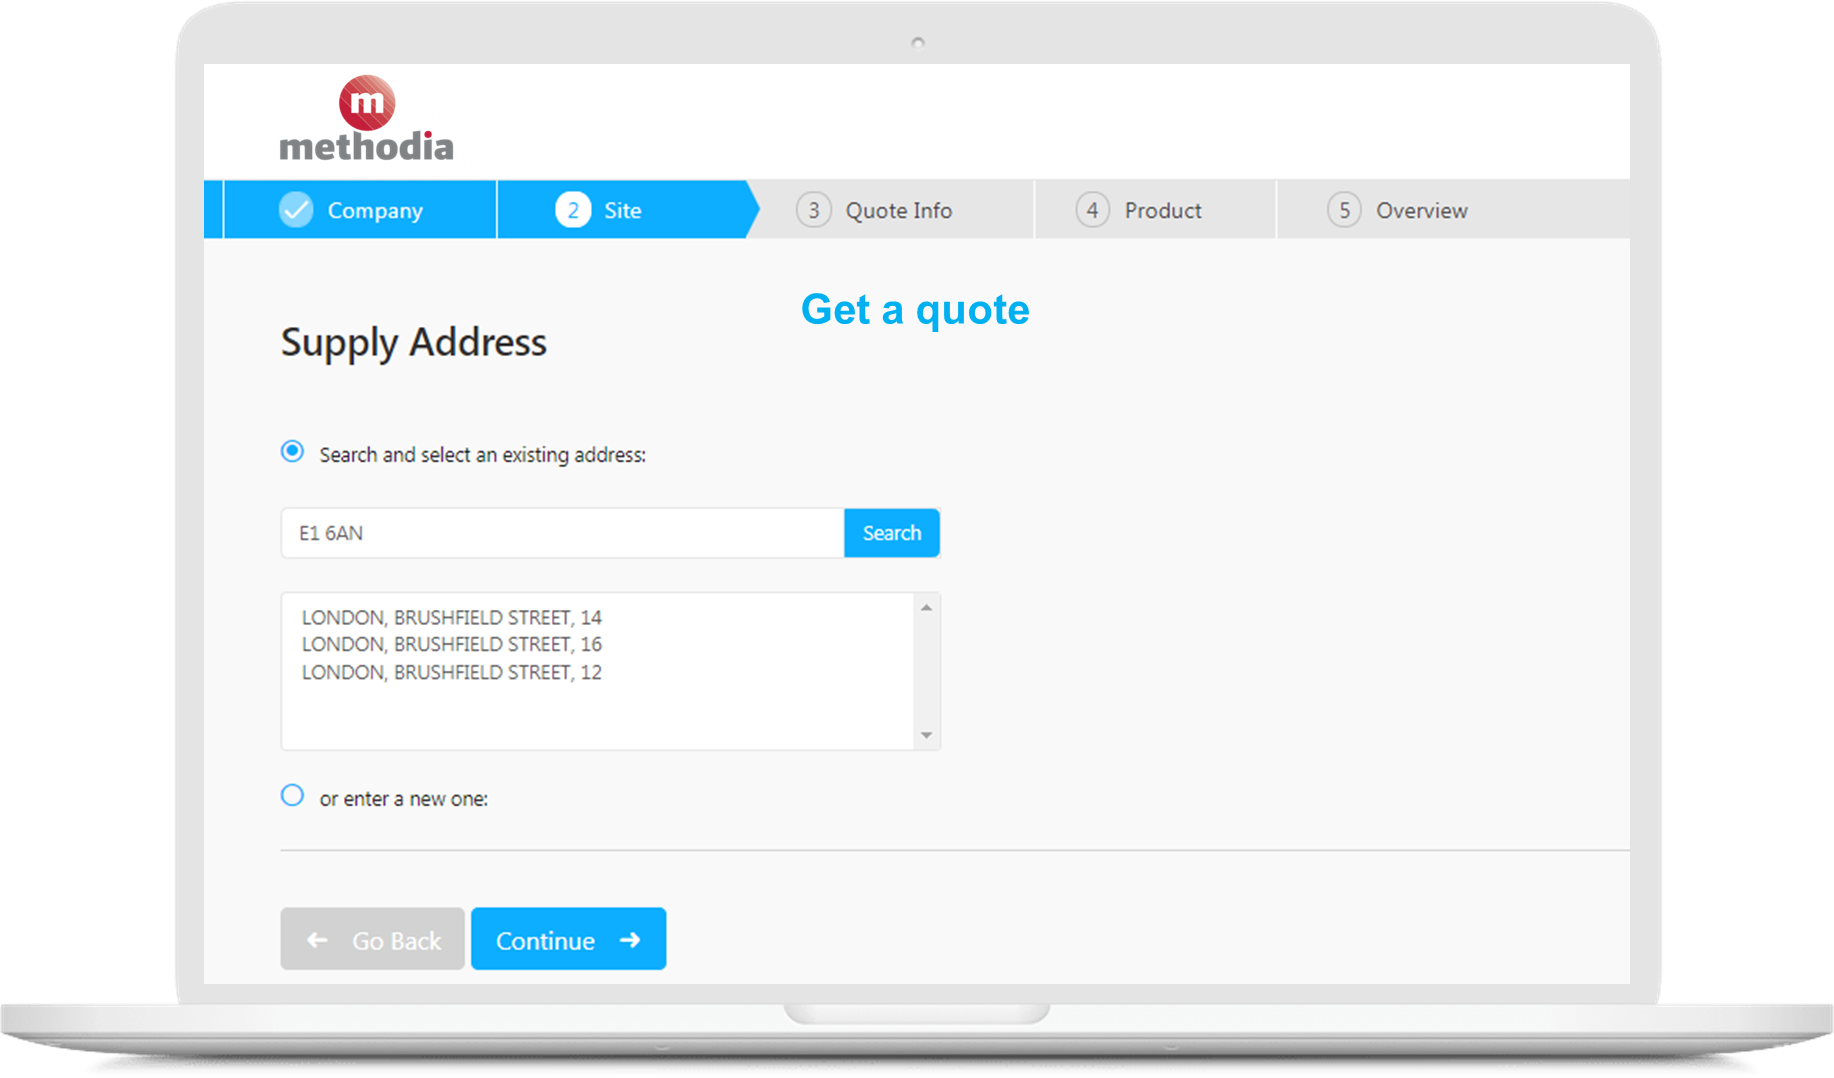Click the circled "2" icon on the Site step
1834x1078 pixels.
coord(572,210)
